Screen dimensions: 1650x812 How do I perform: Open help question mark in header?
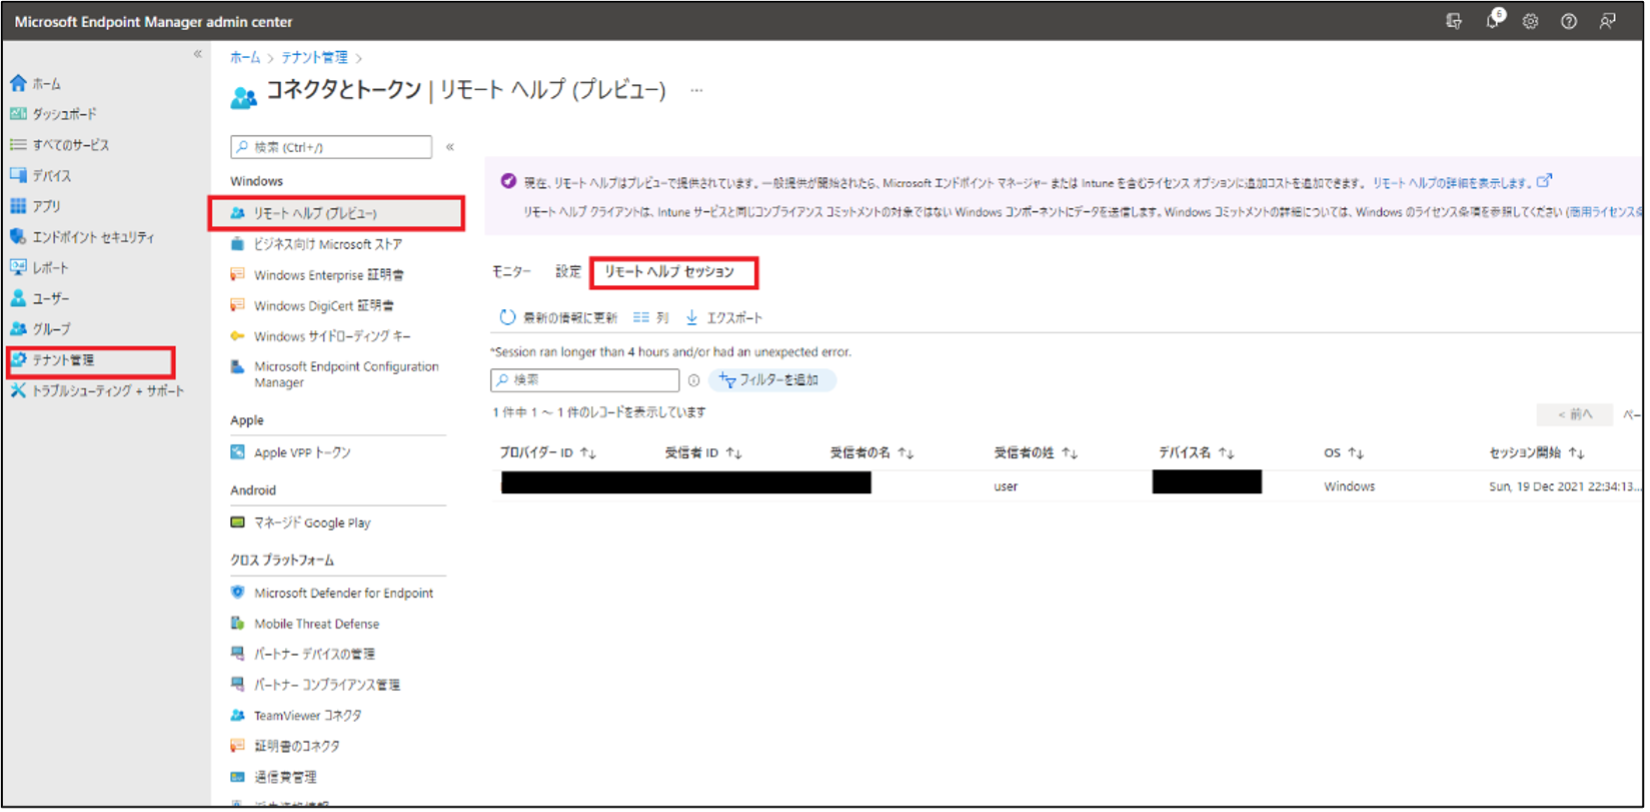tap(1569, 21)
